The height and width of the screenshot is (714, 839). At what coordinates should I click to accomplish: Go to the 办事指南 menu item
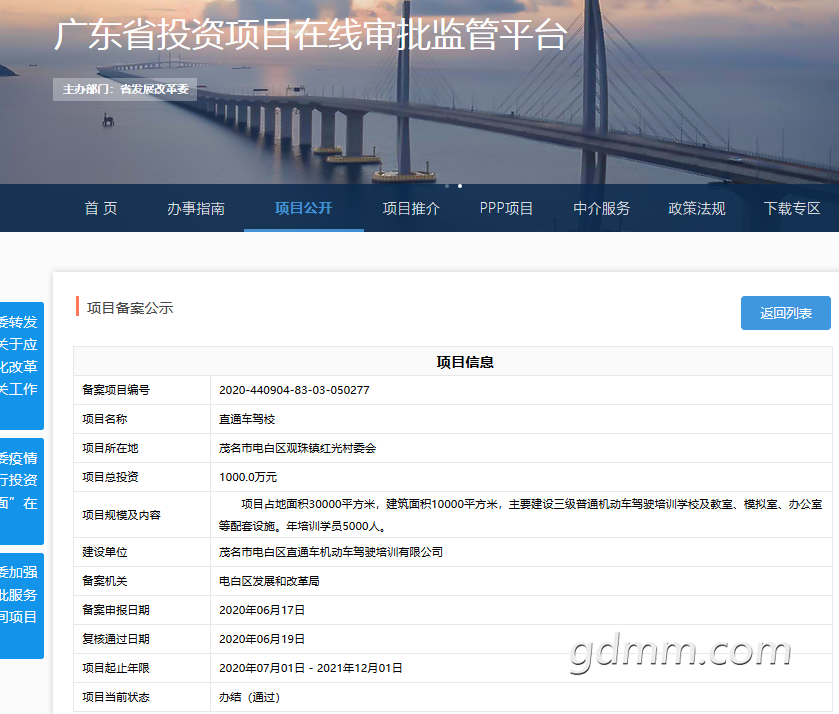tap(196, 208)
